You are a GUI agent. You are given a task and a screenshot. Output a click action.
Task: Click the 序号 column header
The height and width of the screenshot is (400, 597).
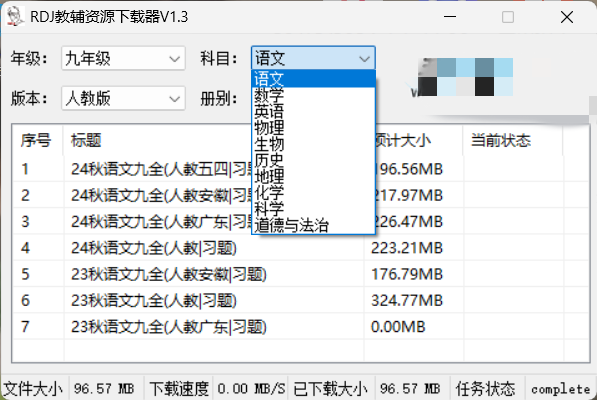(x=38, y=140)
